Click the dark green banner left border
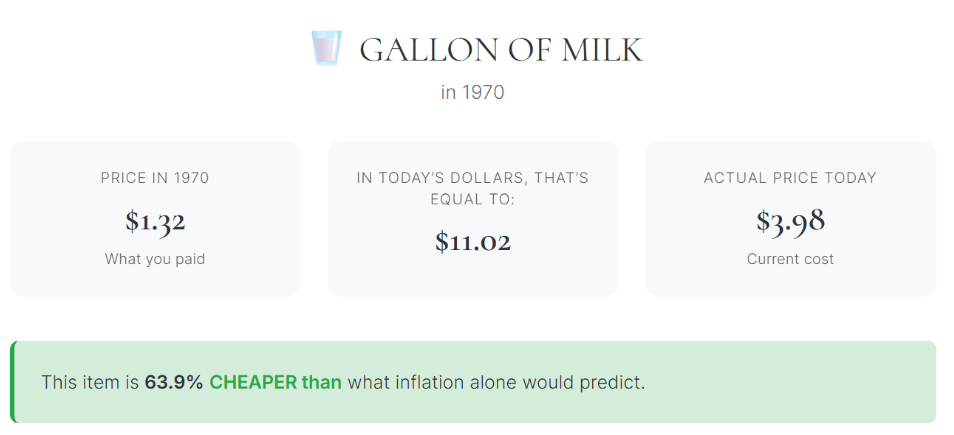Viewport: 954px width, 435px height. click(13, 382)
